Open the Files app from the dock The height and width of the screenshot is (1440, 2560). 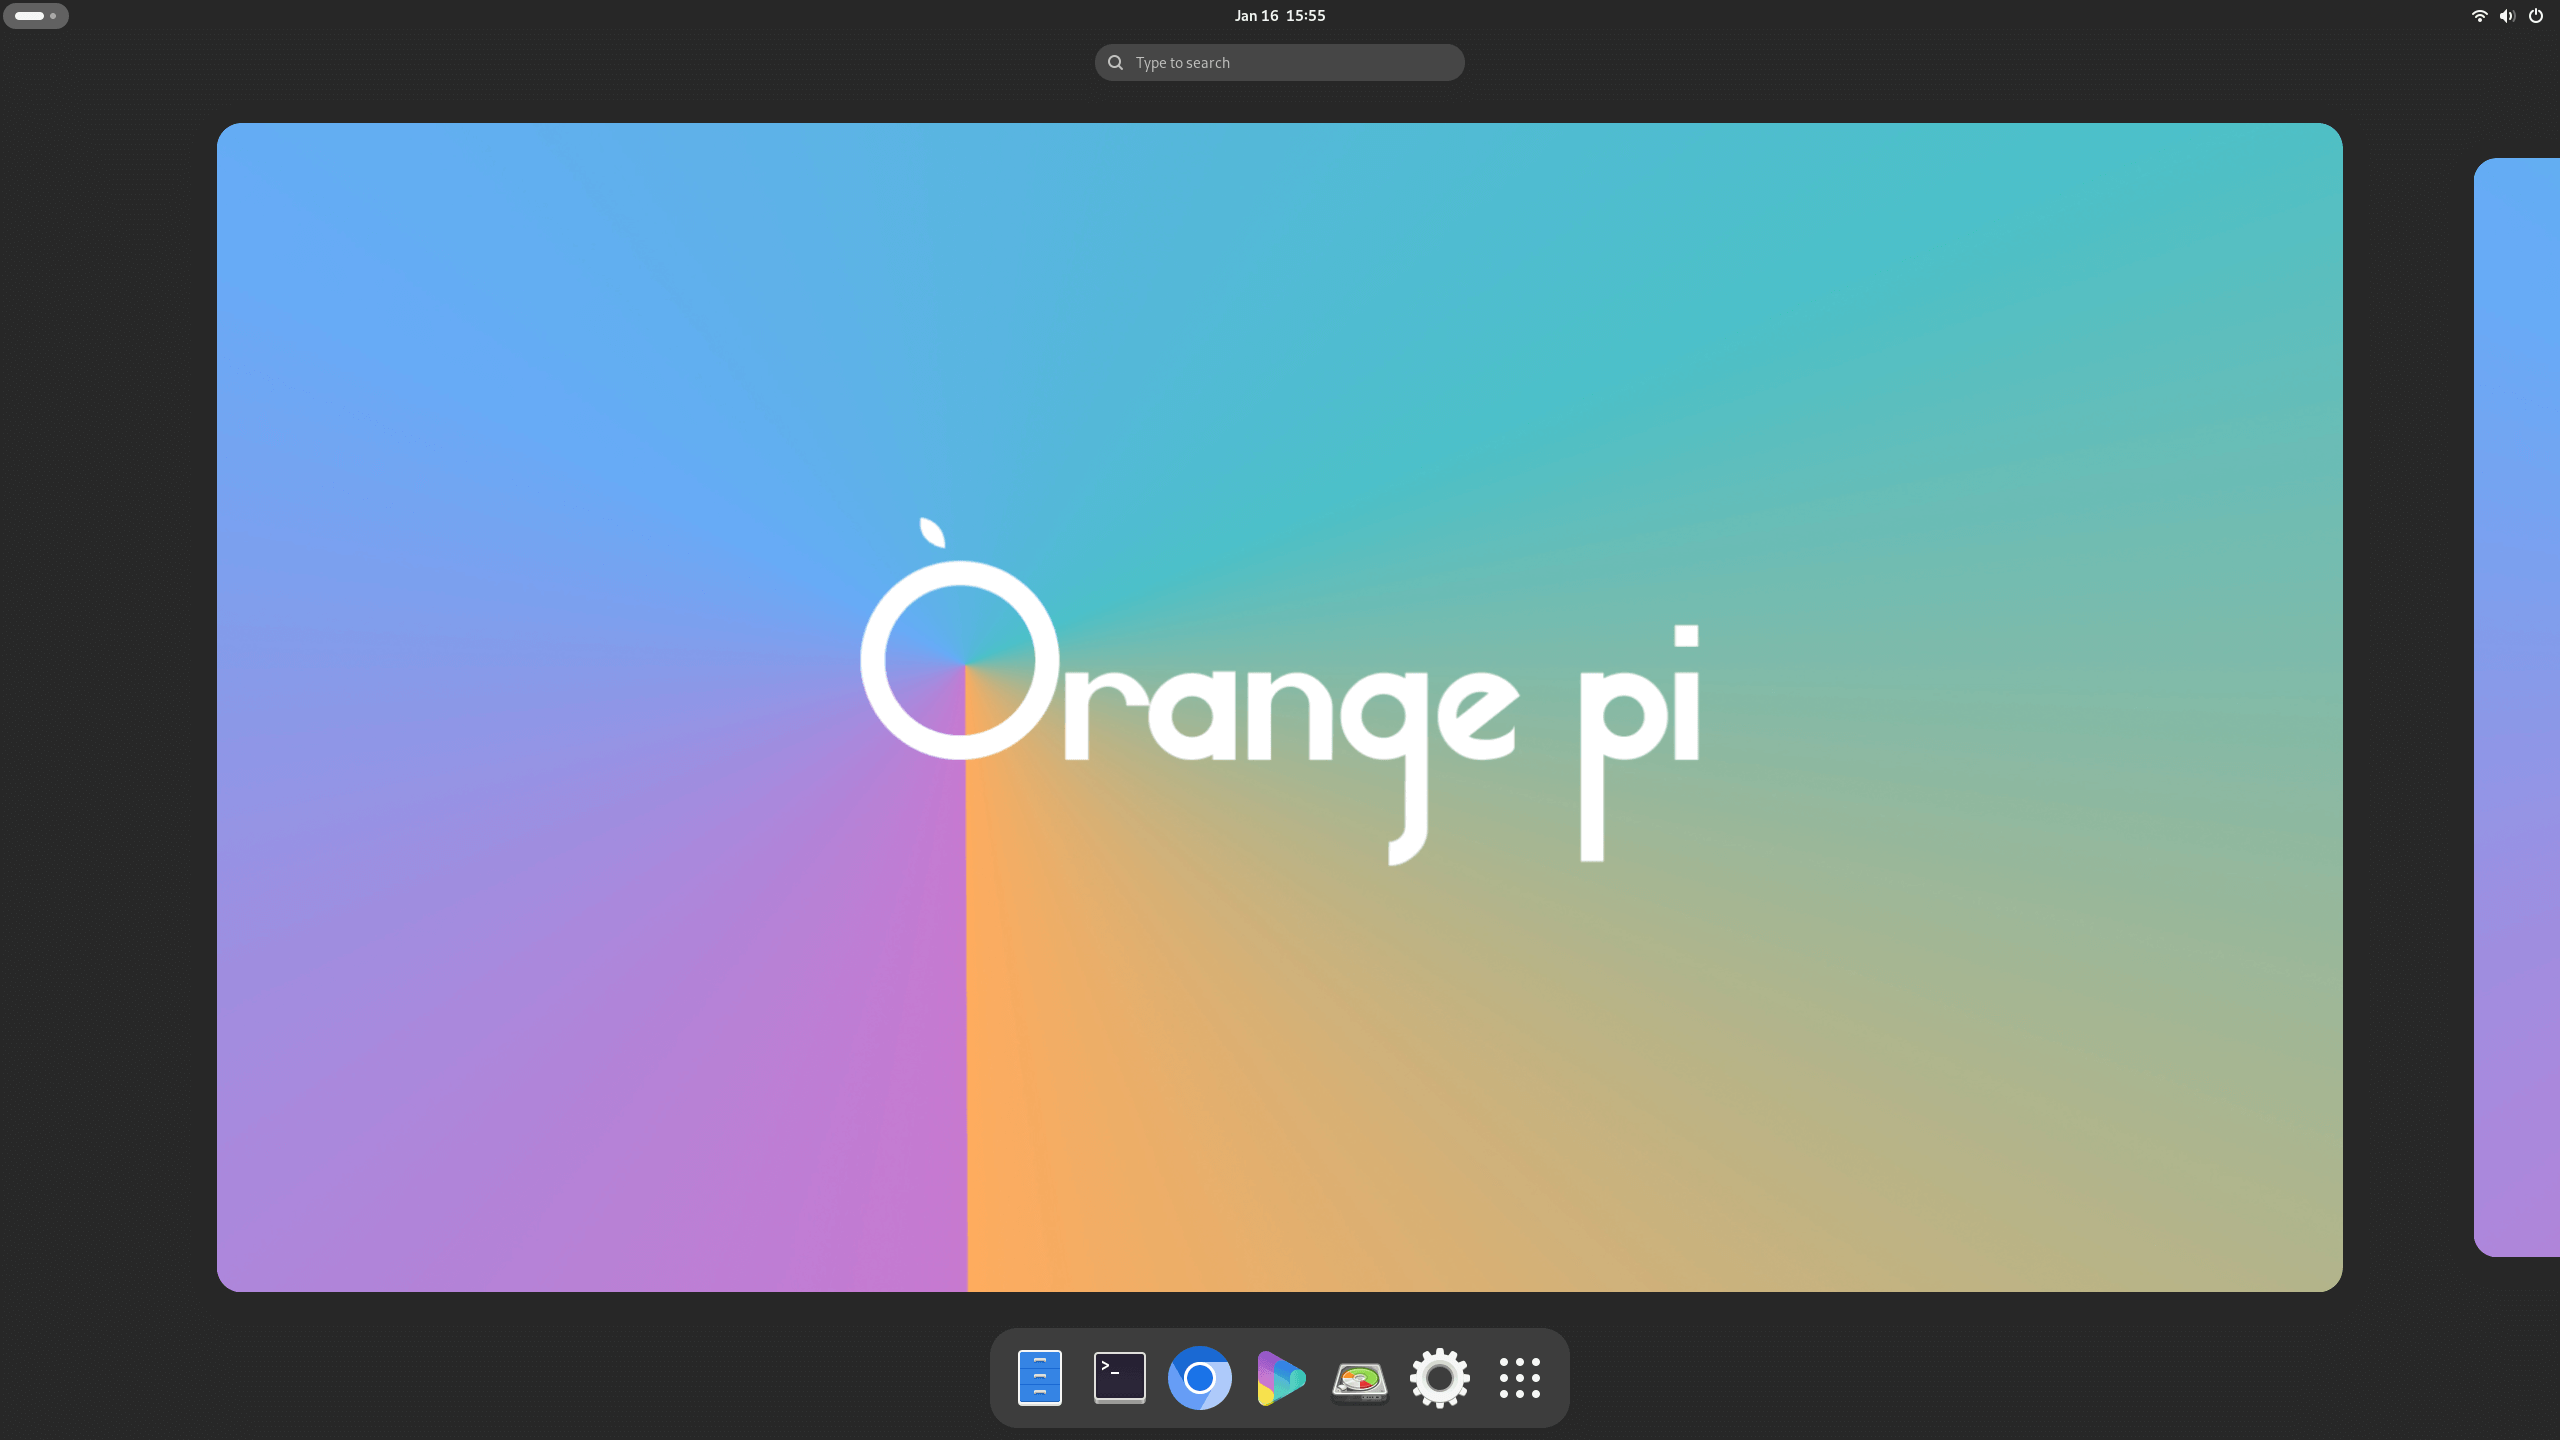(1039, 1377)
